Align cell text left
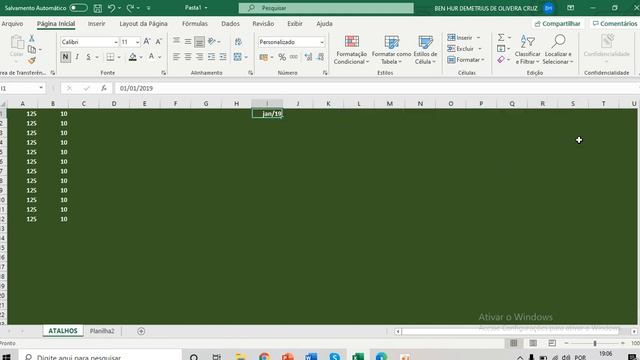 [176, 57]
